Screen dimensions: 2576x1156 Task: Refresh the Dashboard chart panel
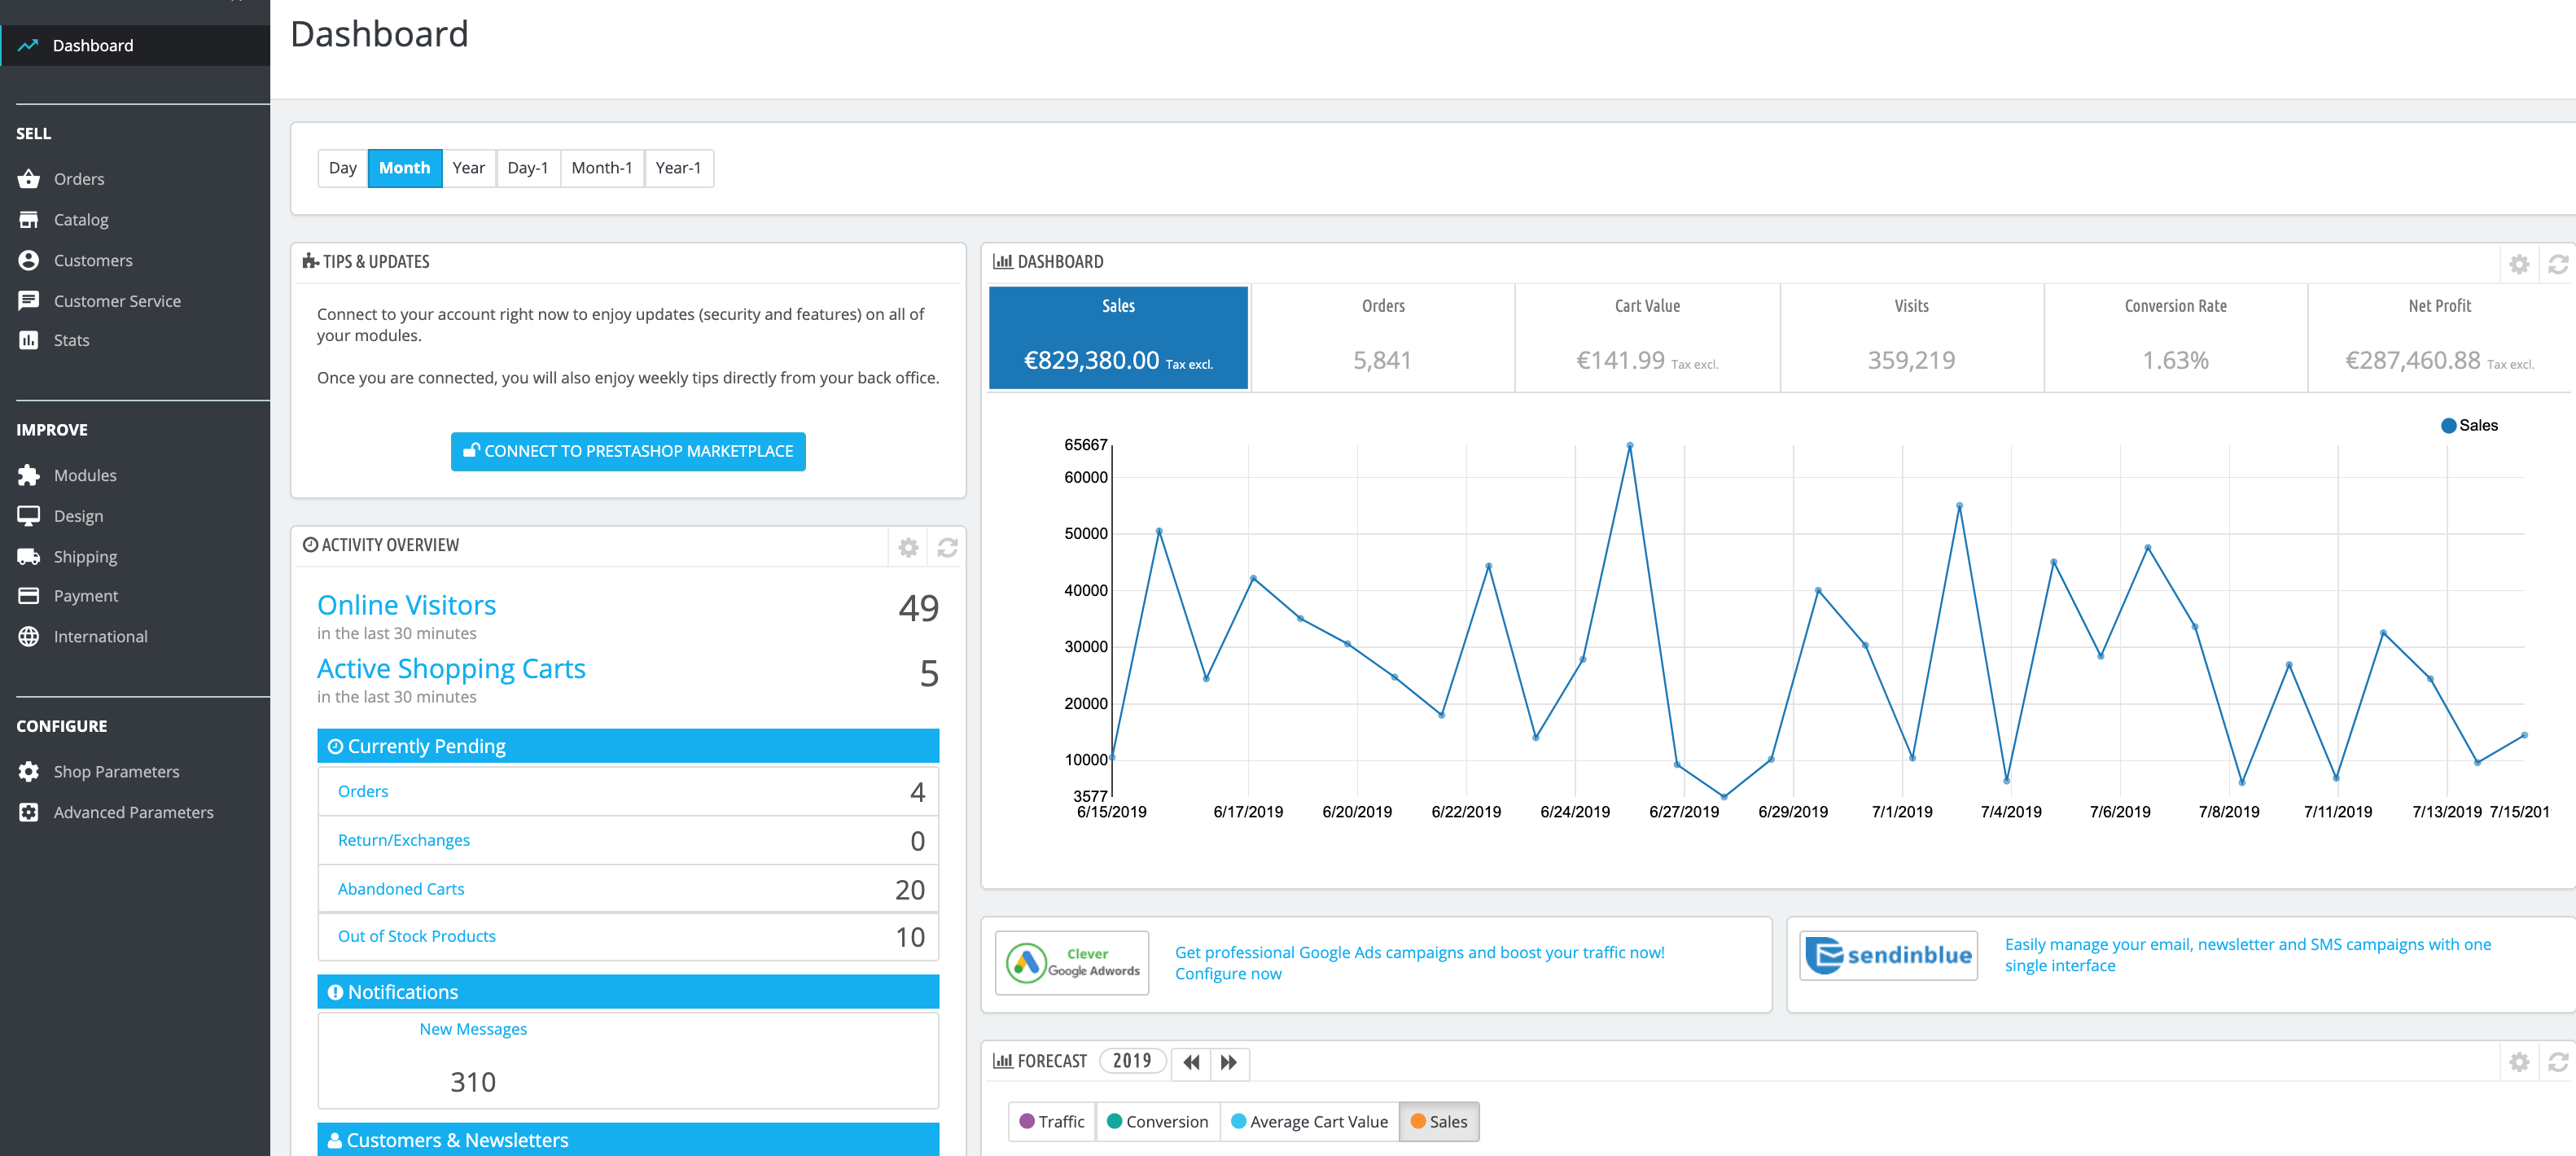click(2558, 264)
